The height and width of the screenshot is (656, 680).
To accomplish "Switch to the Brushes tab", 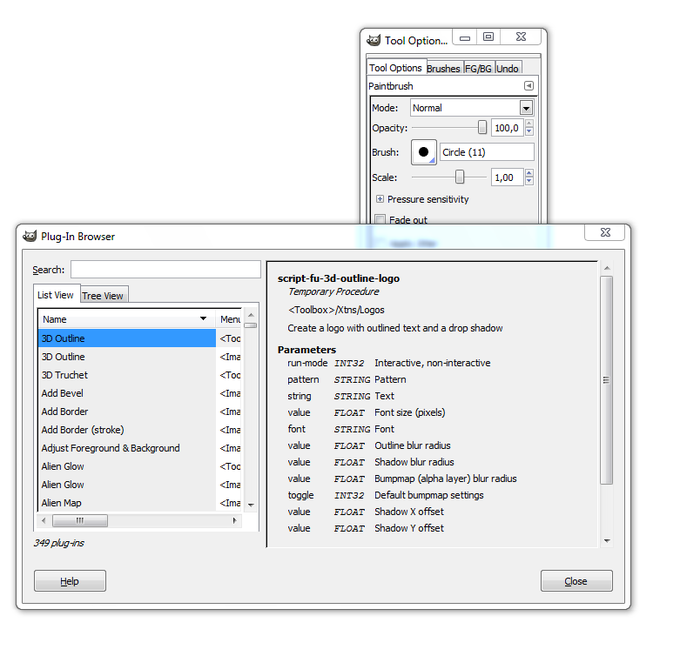I will tap(443, 69).
